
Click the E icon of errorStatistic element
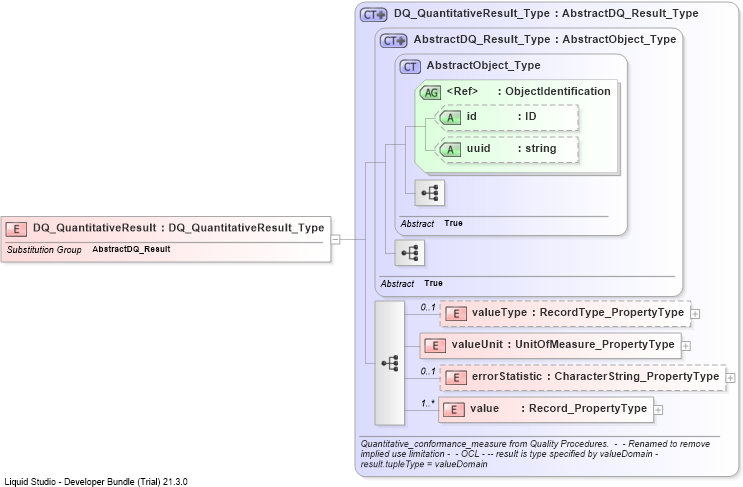click(x=456, y=378)
